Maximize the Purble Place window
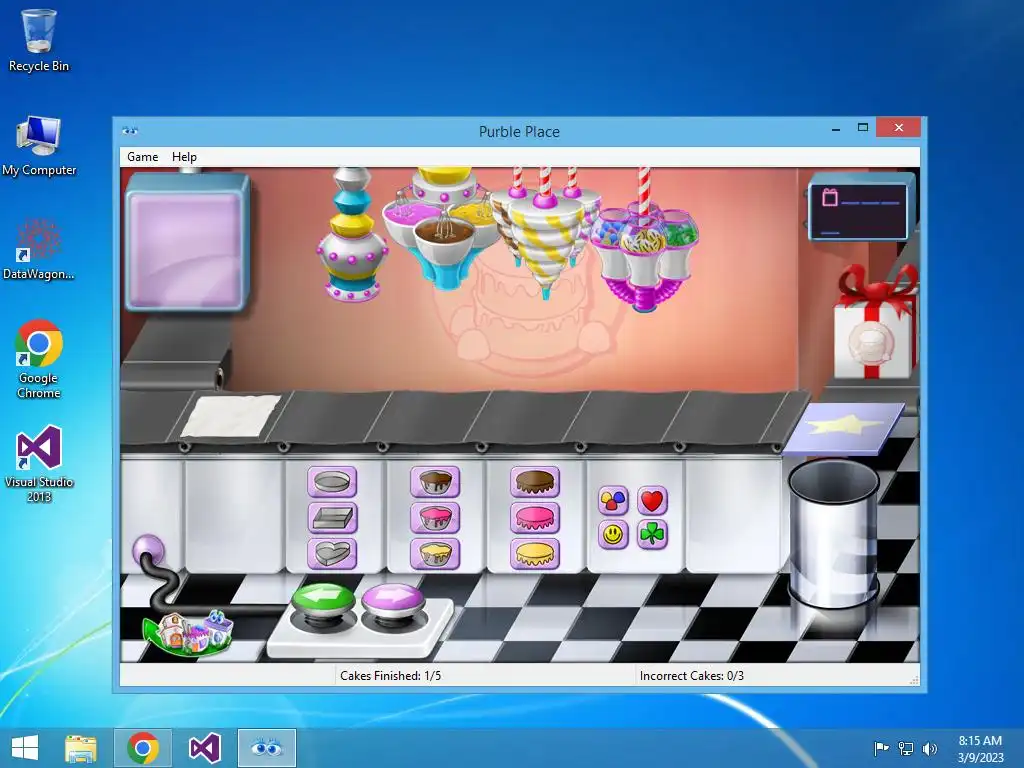 pos(863,127)
